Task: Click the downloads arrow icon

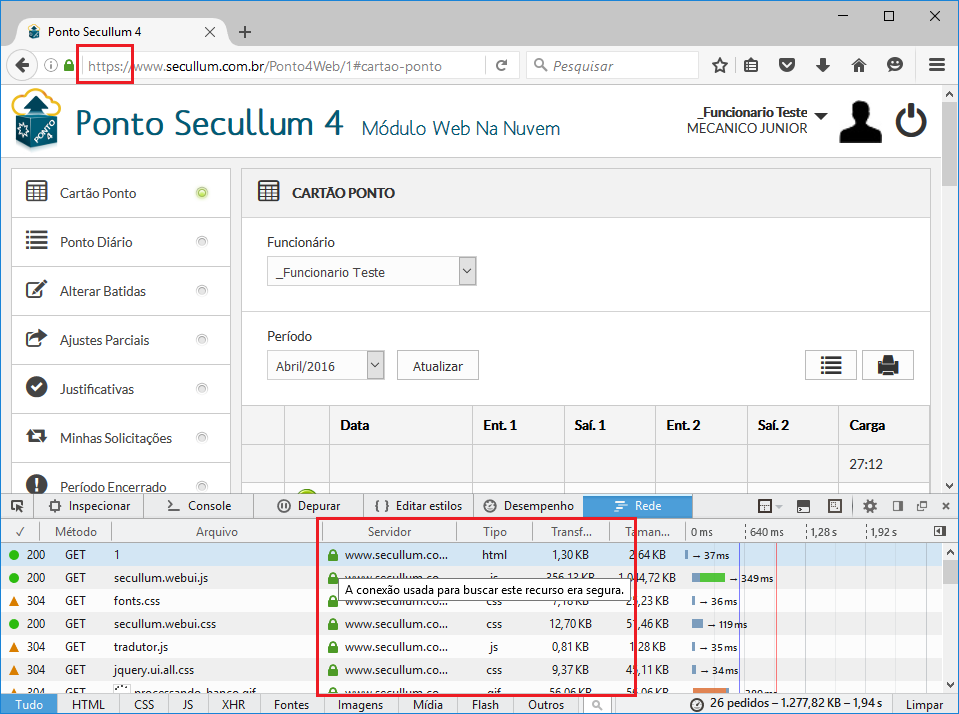Action: (823, 66)
